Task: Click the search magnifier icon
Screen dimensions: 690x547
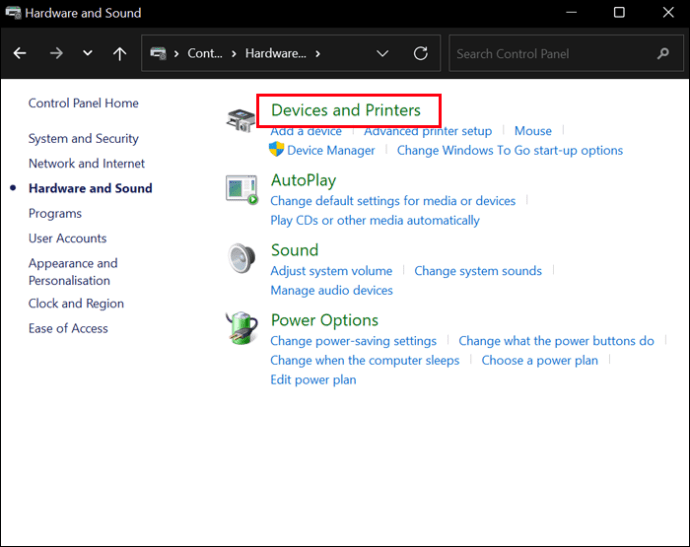Action: [663, 54]
